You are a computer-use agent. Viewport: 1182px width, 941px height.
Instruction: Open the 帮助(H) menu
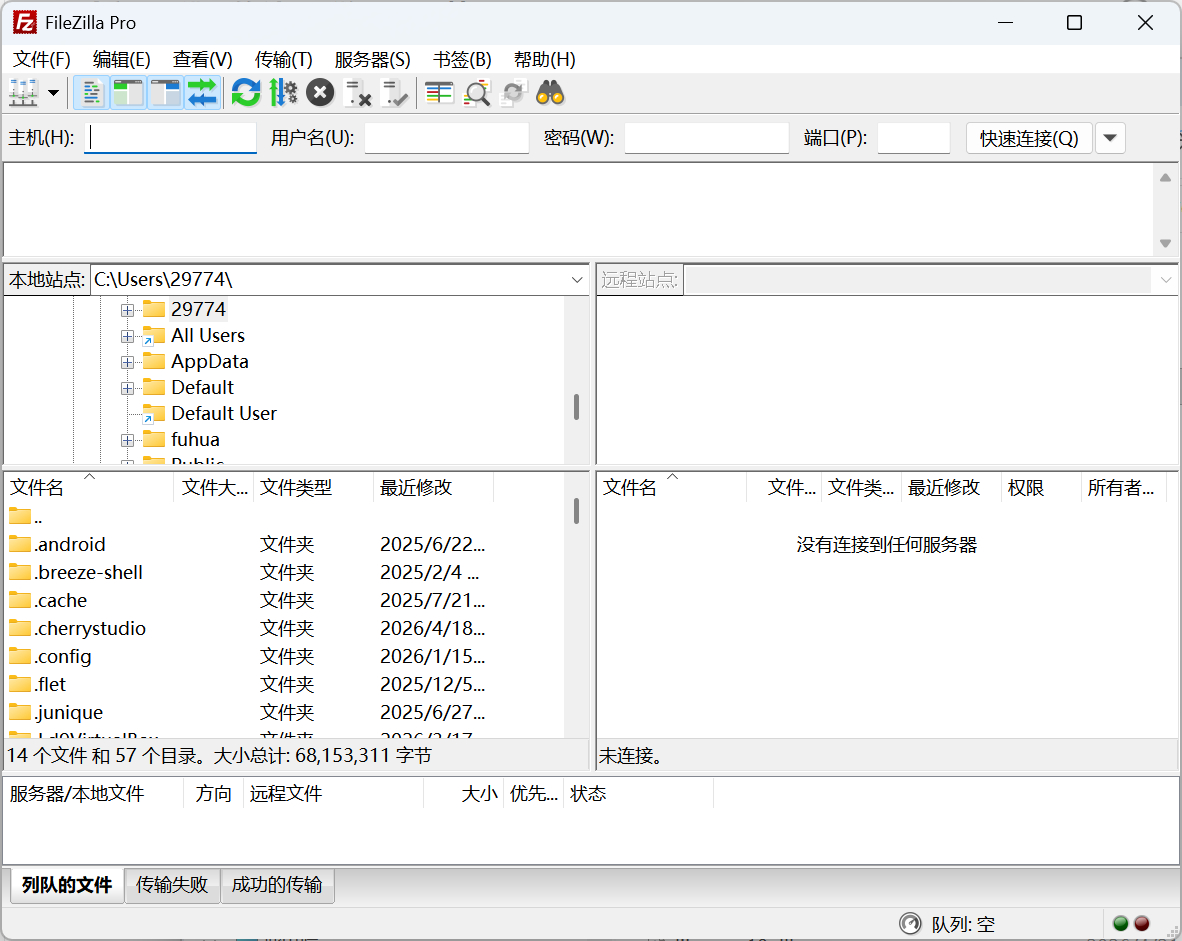click(544, 60)
